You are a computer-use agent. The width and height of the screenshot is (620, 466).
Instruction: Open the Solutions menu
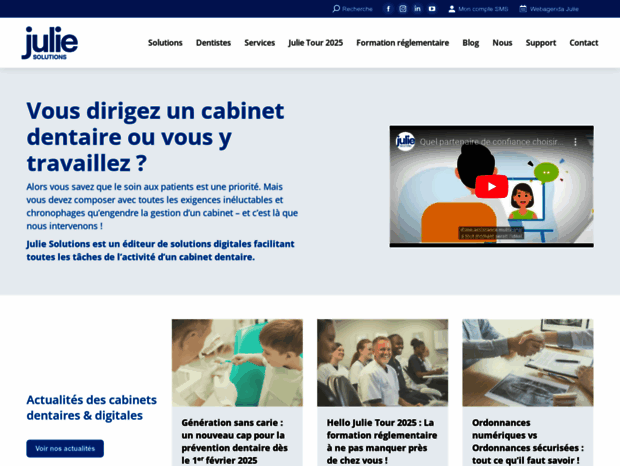click(x=165, y=43)
